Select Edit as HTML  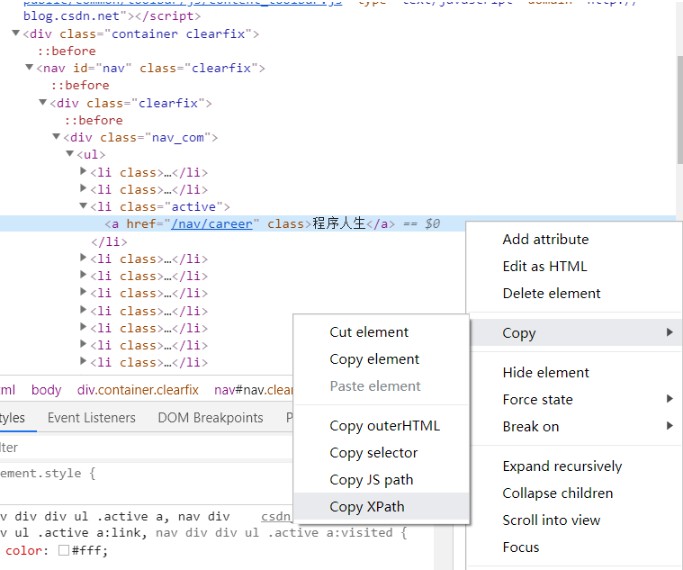576,266
